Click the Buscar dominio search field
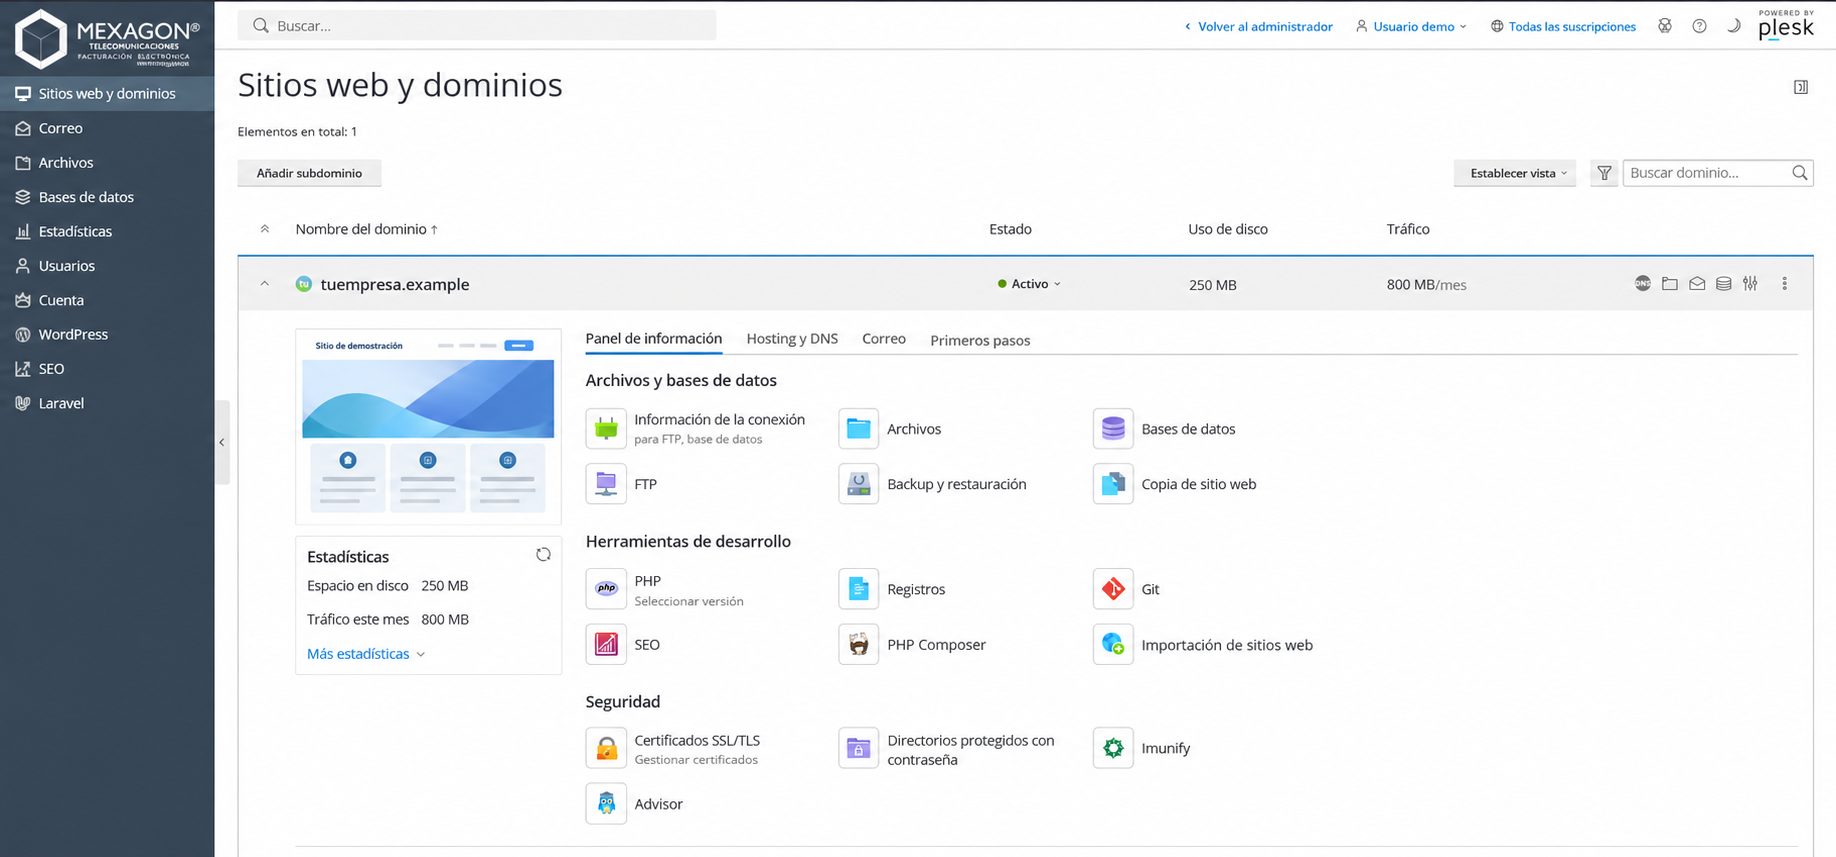This screenshot has height=857, width=1836. tap(1717, 173)
